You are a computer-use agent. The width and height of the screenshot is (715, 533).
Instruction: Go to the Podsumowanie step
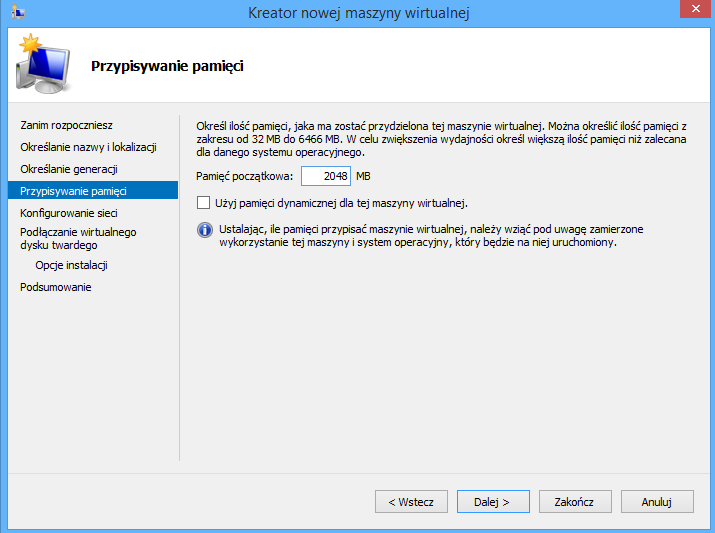(56, 287)
